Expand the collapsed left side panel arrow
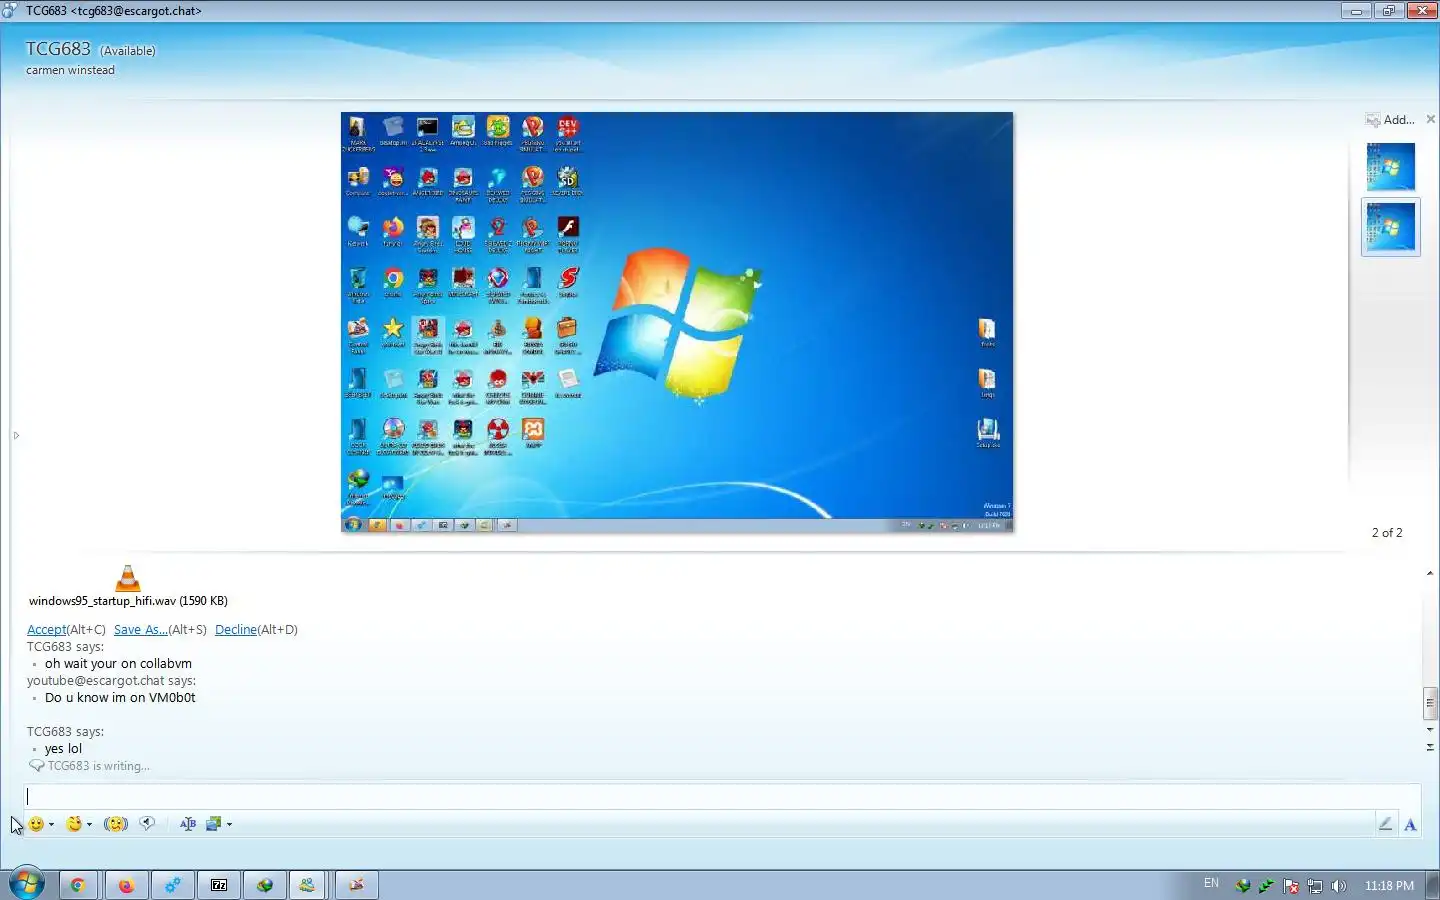 click(x=16, y=435)
